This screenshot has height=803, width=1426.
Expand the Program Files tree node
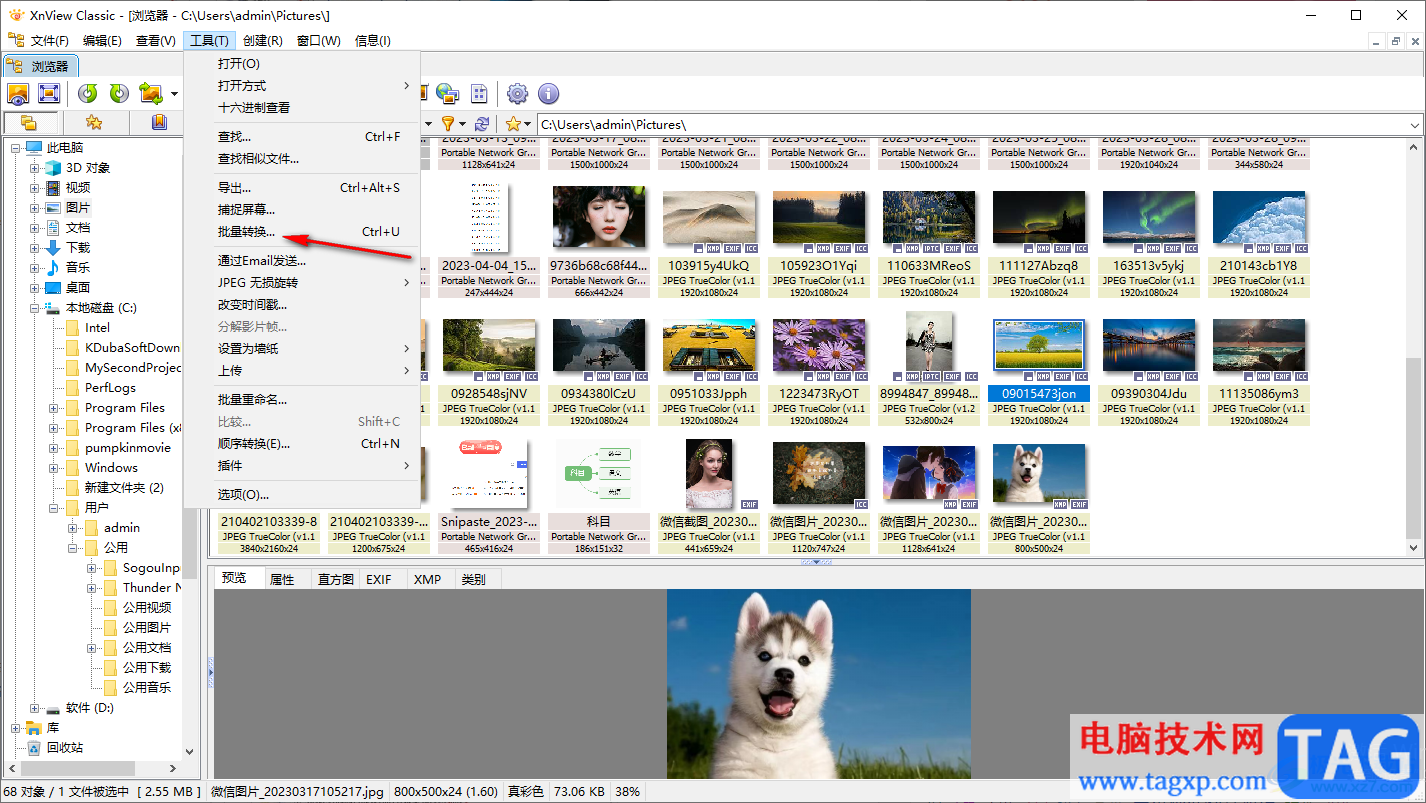click(x=54, y=408)
